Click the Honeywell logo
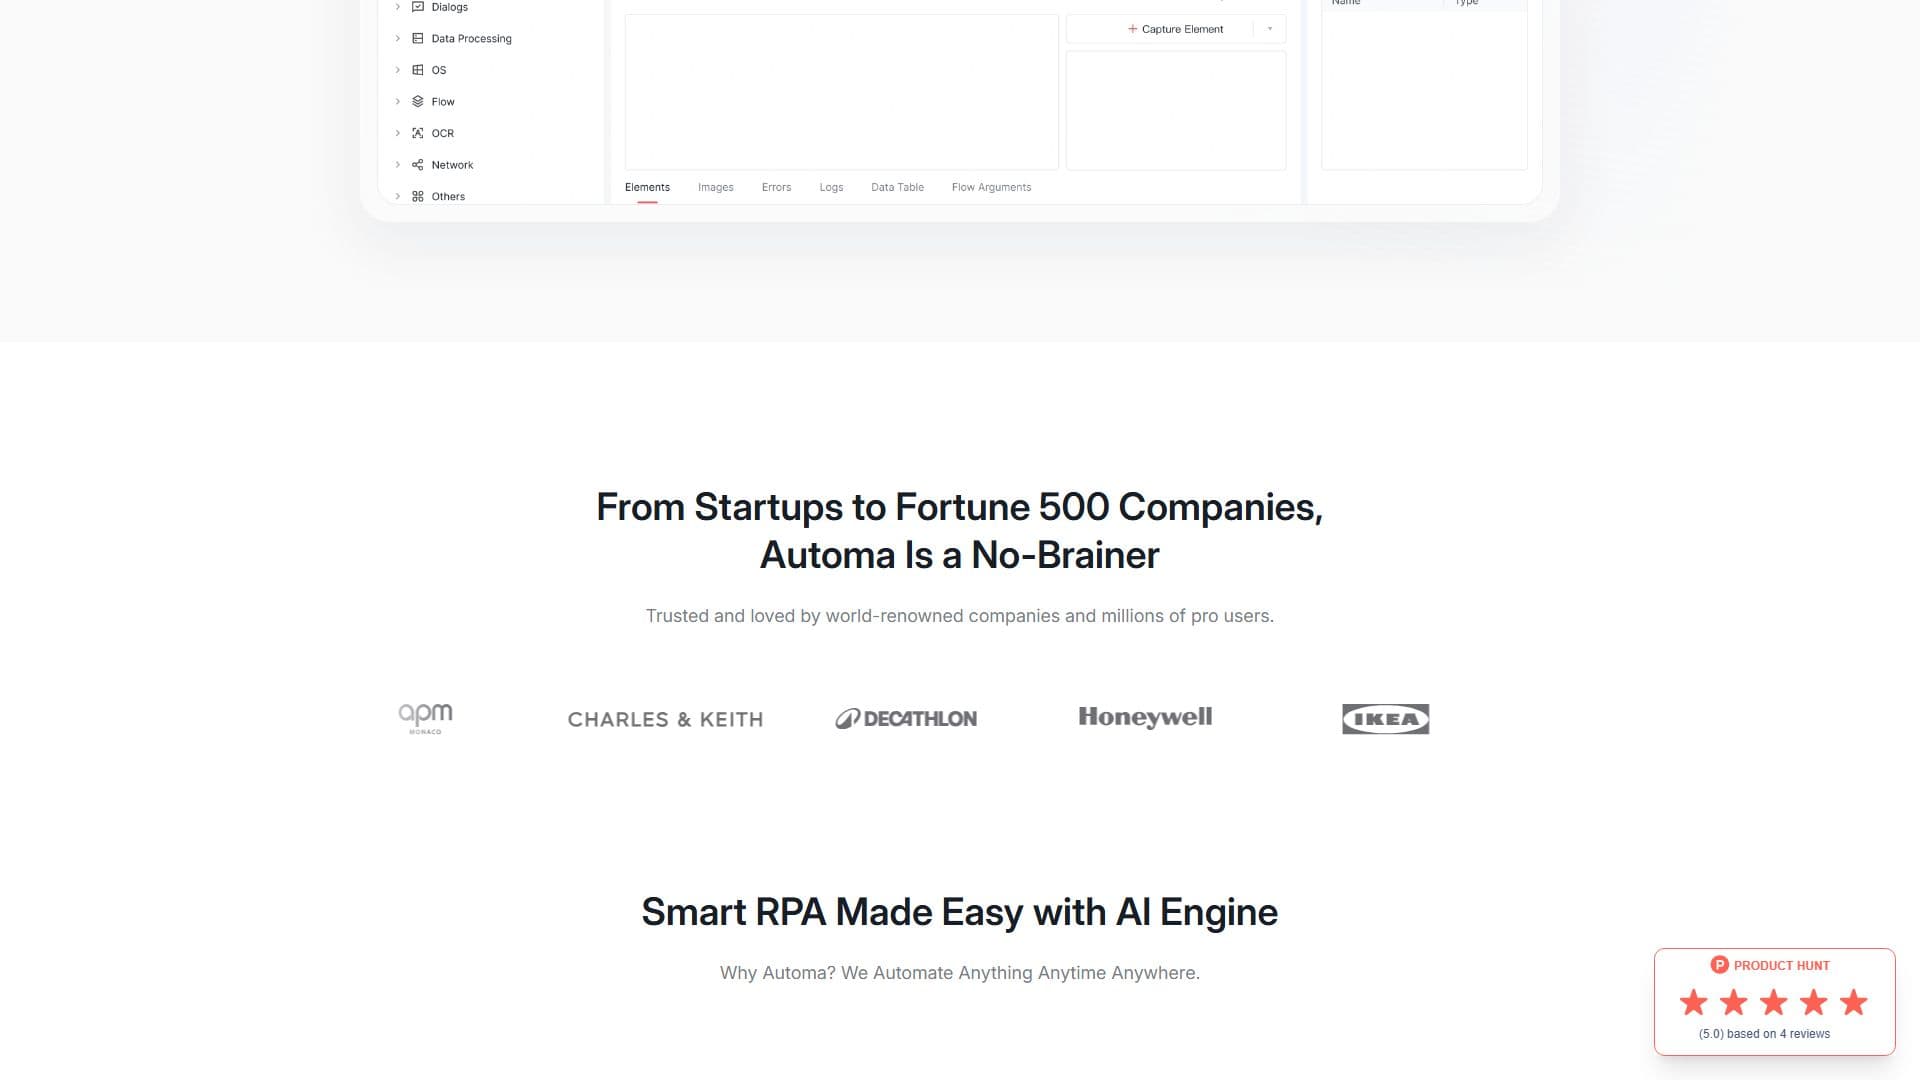The height and width of the screenshot is (1080, 1920). (1145, 717)
